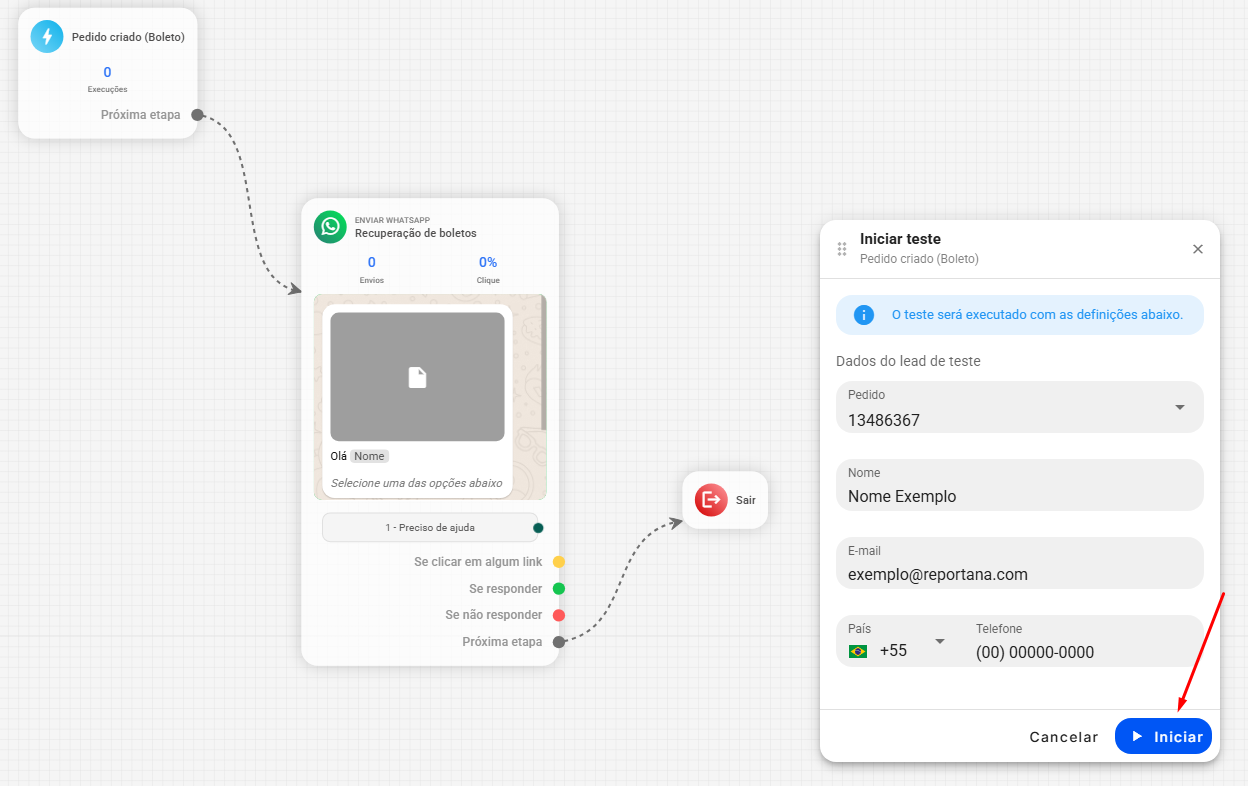Click the '1 - Preciso de ajuda' option button
Image resolution: width=1248 pixels, height=786 pixels.
pyautogui.click(x=430, y=527)
